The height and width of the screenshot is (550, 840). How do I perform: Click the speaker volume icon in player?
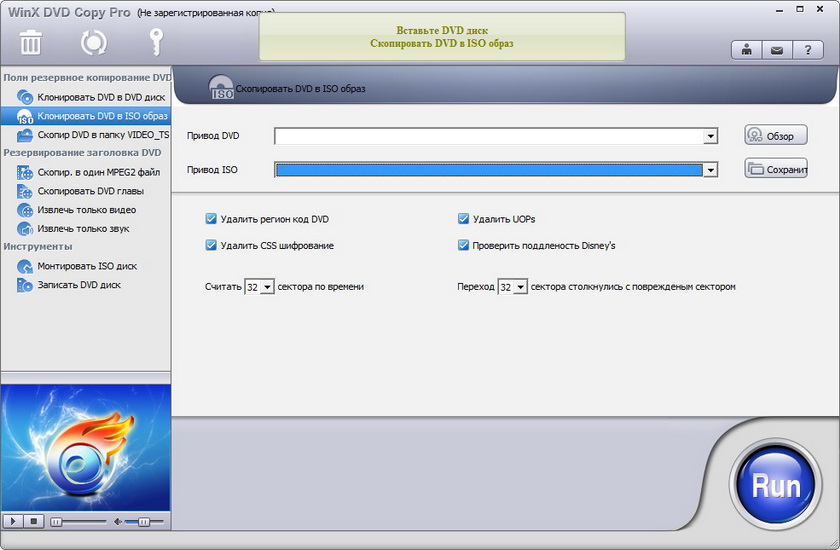[x=118, y=521]
